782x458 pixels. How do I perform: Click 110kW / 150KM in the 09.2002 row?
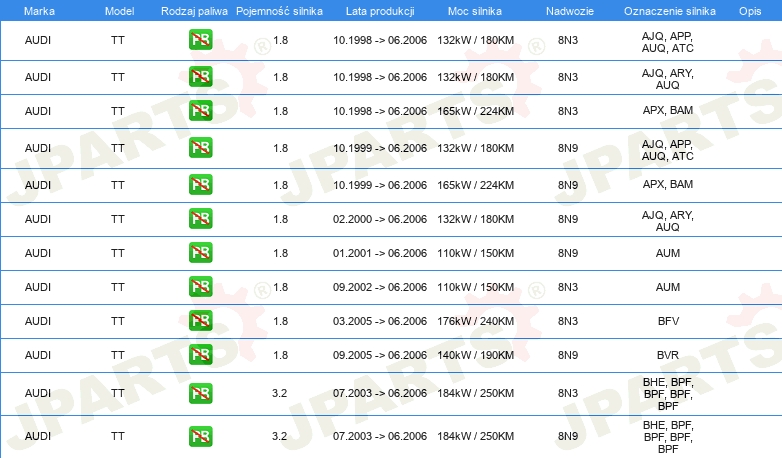tap(475, 287)
